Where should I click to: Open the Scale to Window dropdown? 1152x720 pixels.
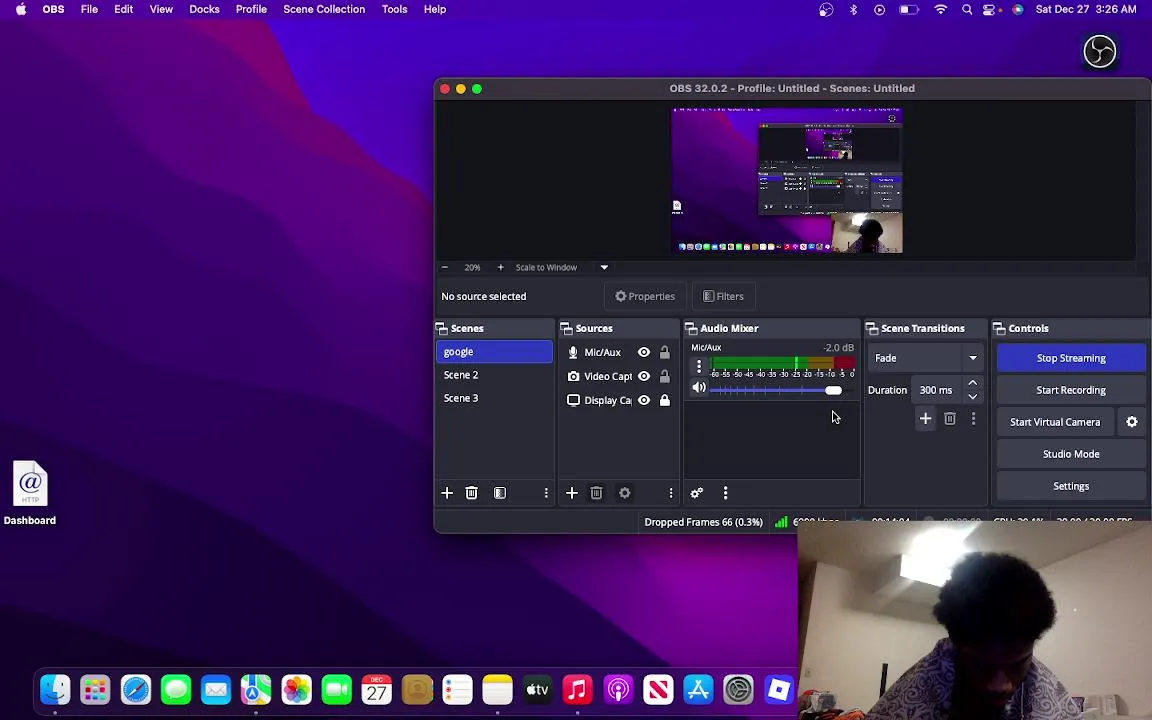[x=561, y=267]
